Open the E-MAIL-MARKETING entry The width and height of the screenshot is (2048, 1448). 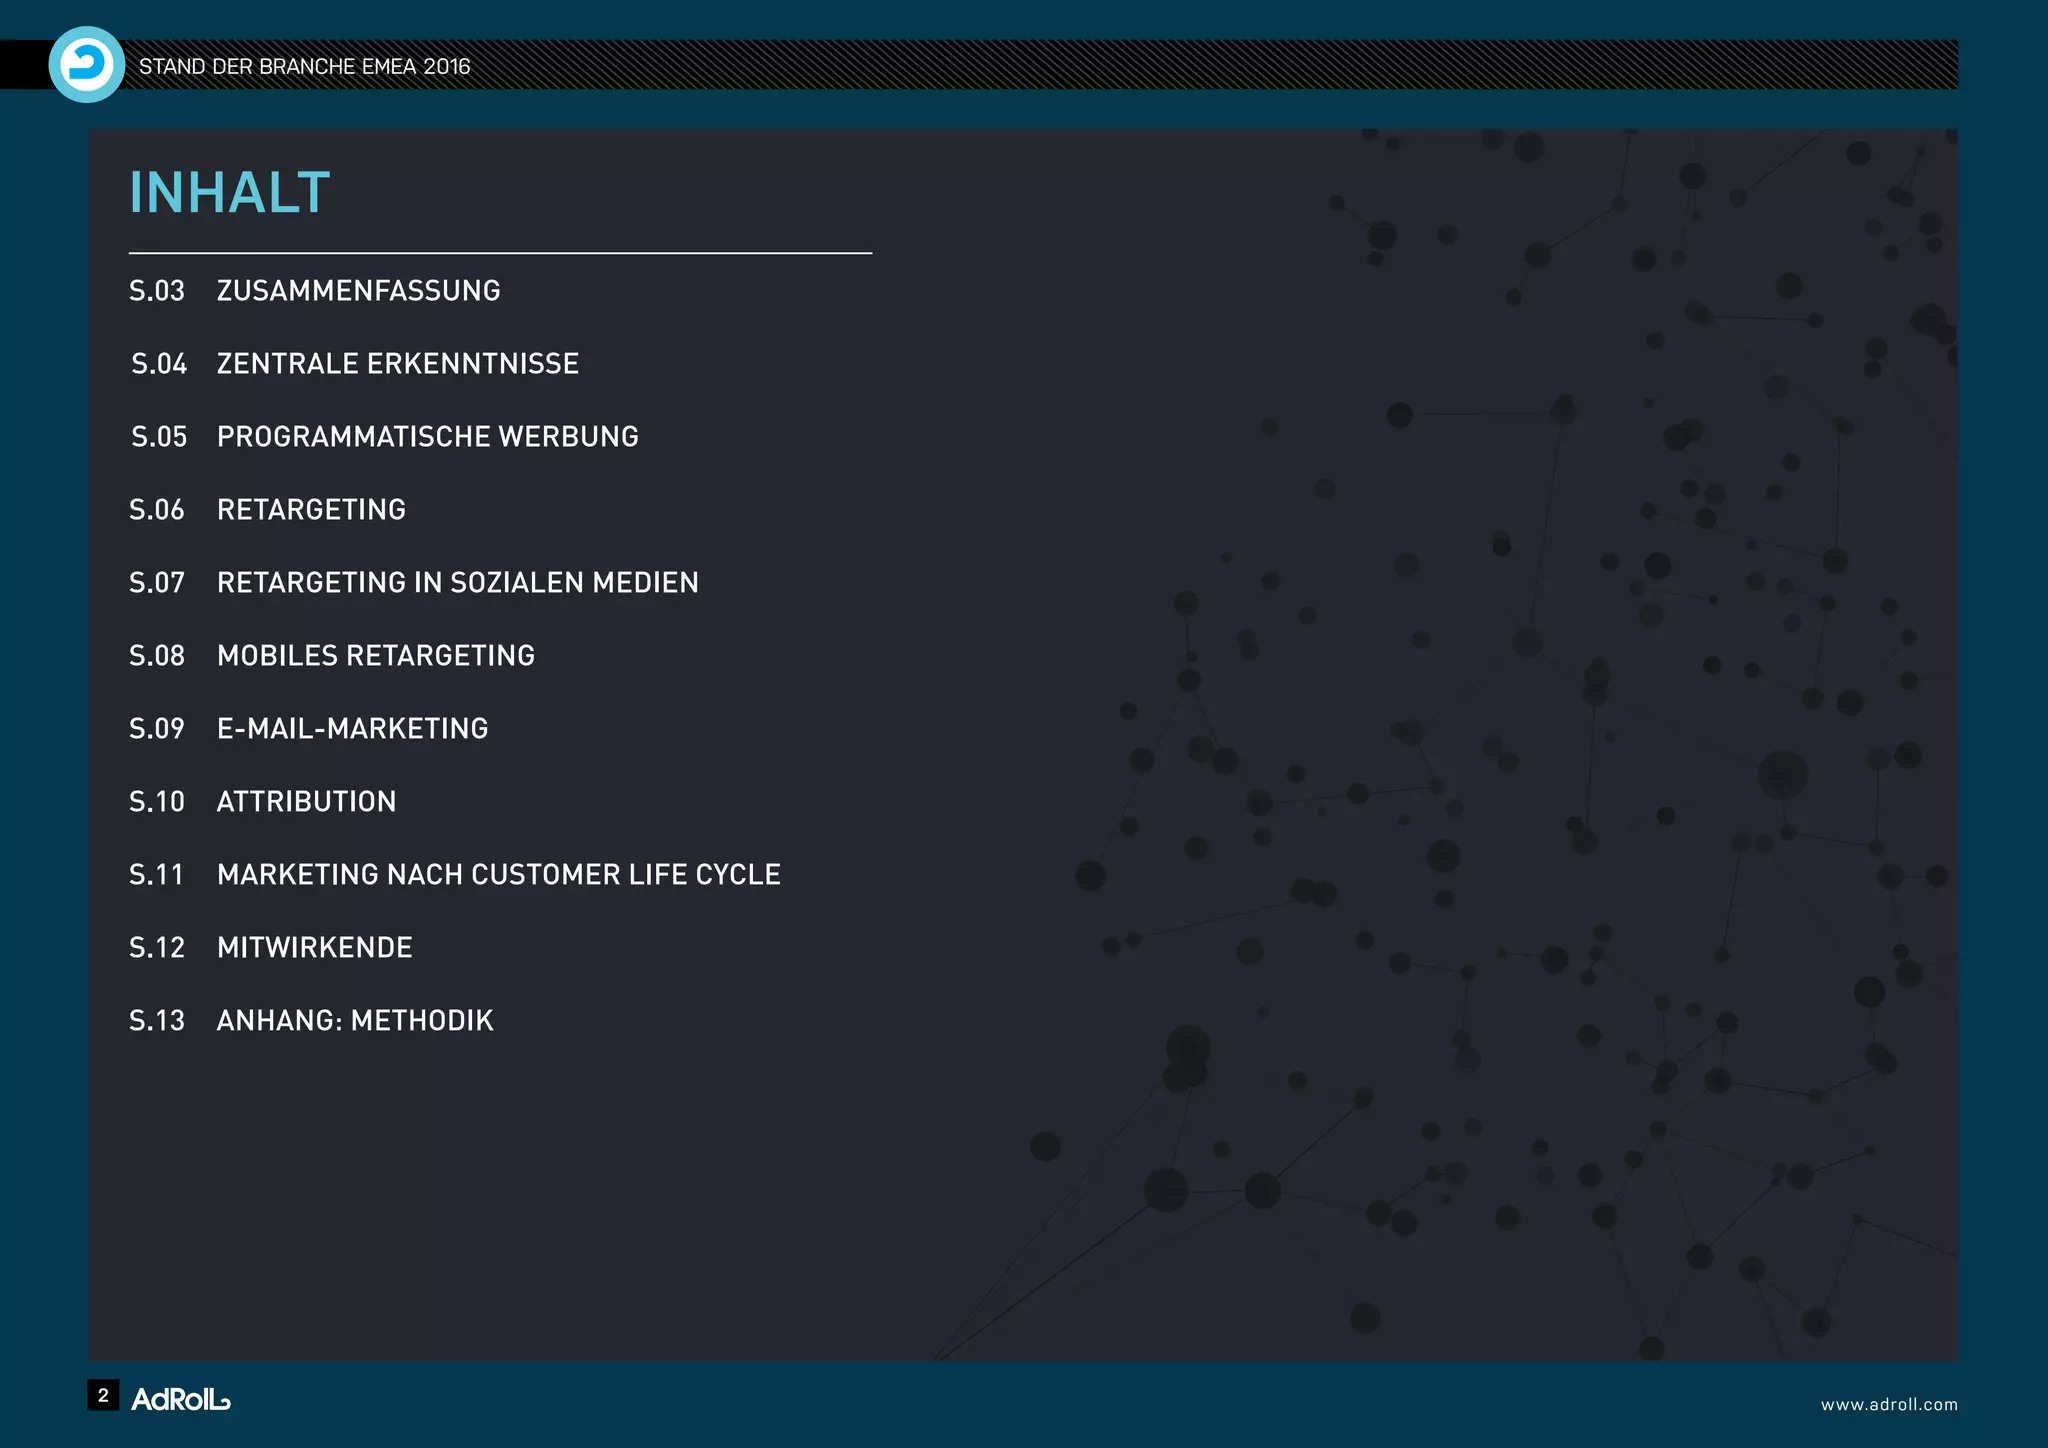(352, 729)
